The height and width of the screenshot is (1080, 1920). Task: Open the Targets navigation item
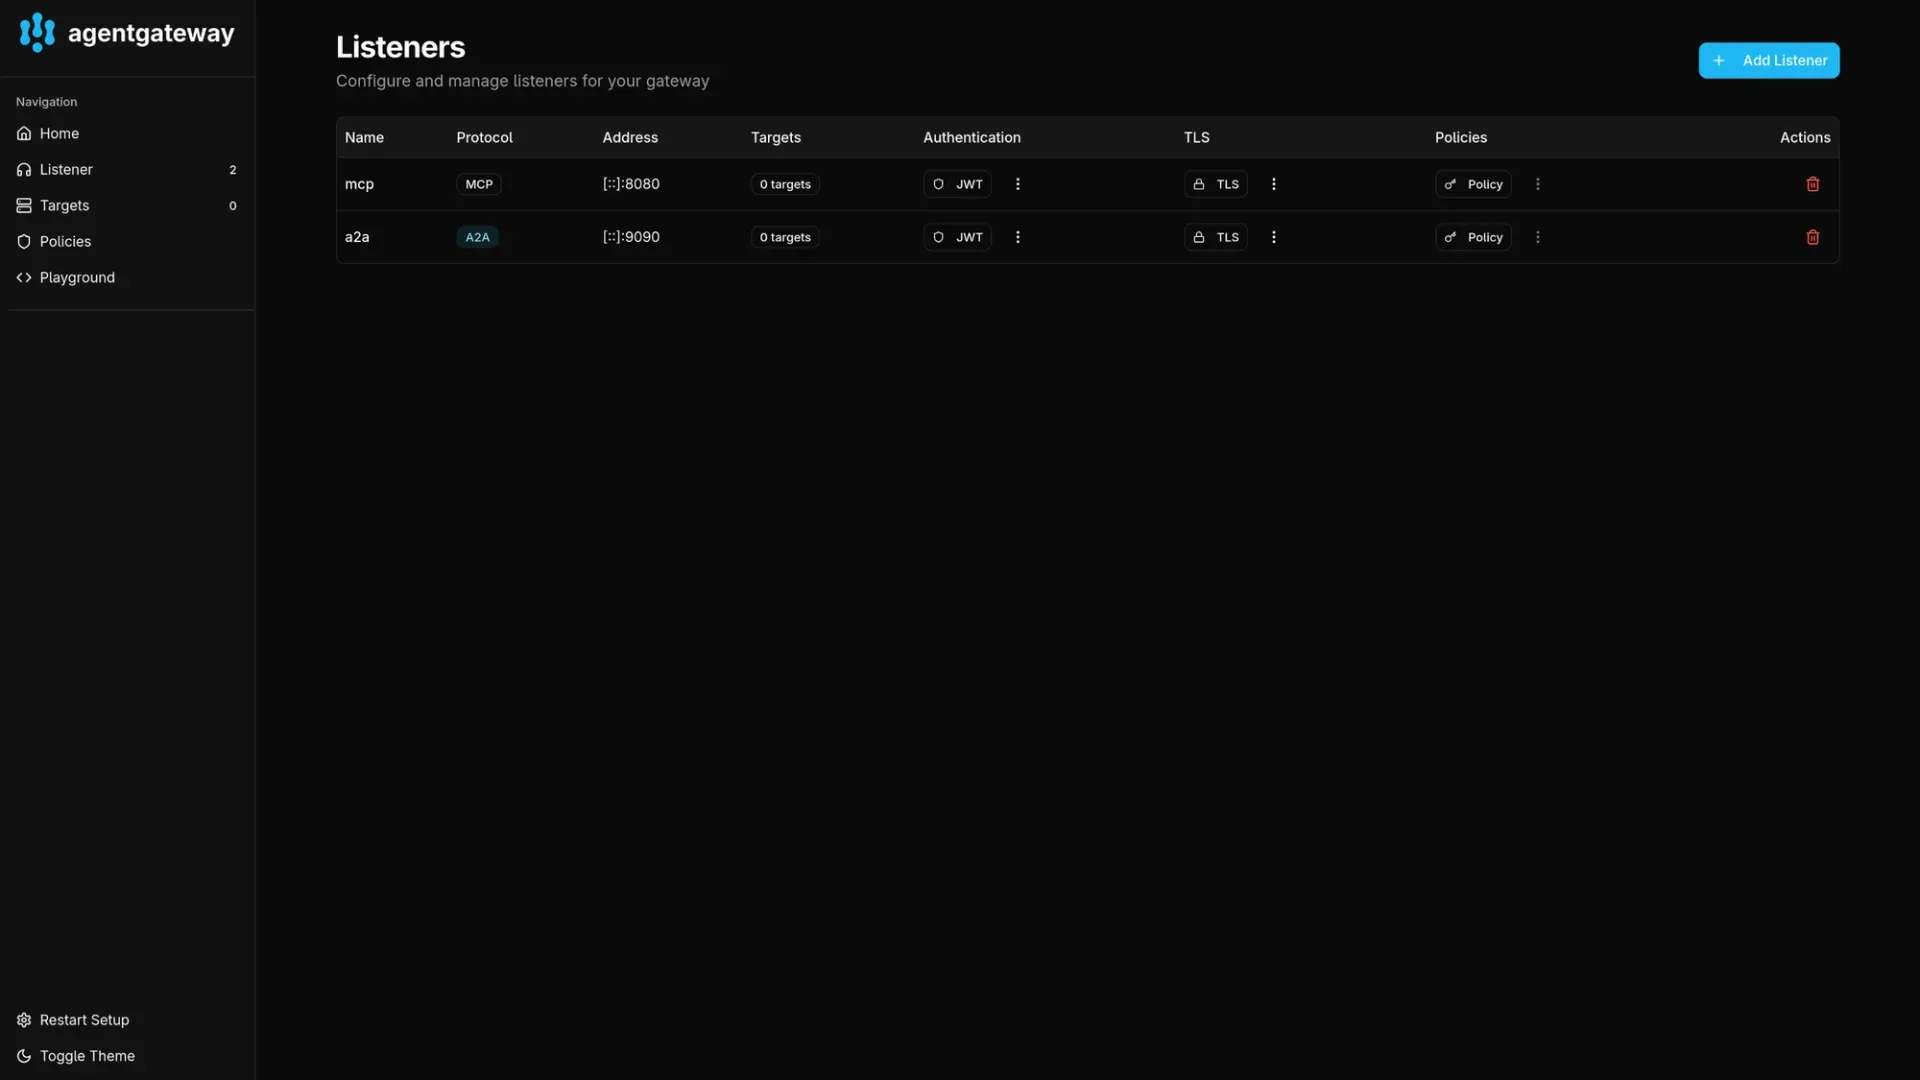click(128, 205)
